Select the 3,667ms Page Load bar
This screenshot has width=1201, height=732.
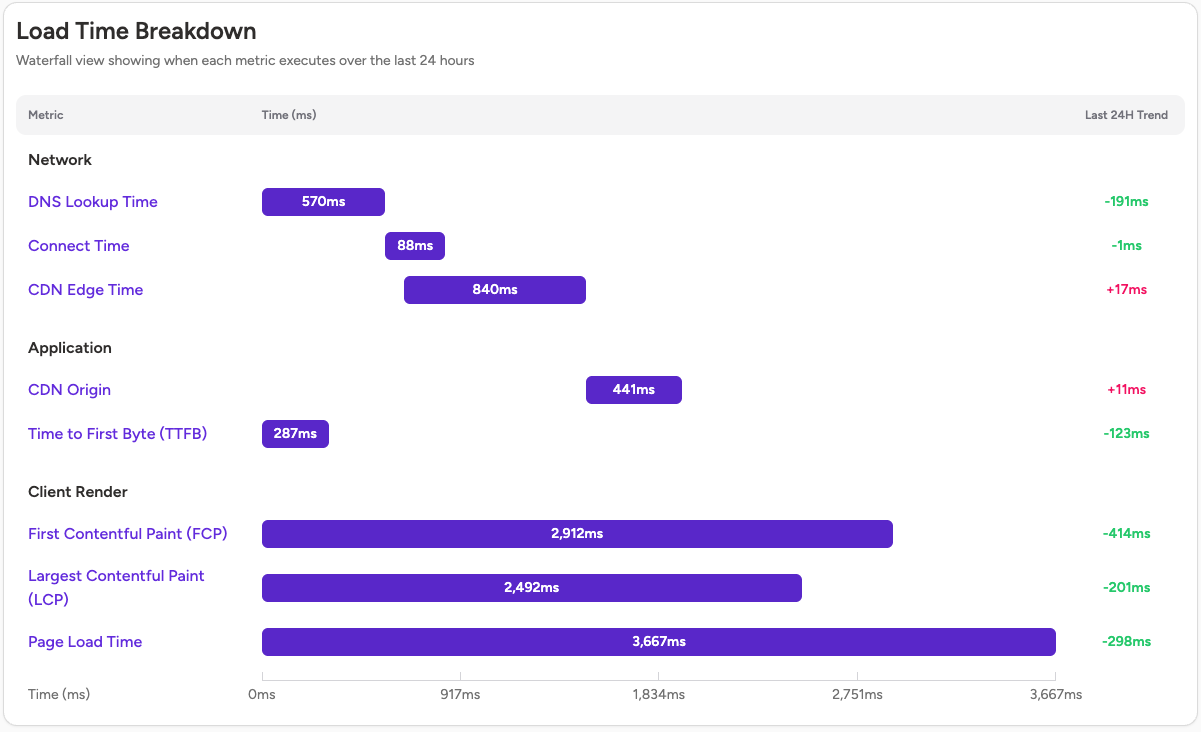coord(659,642)
